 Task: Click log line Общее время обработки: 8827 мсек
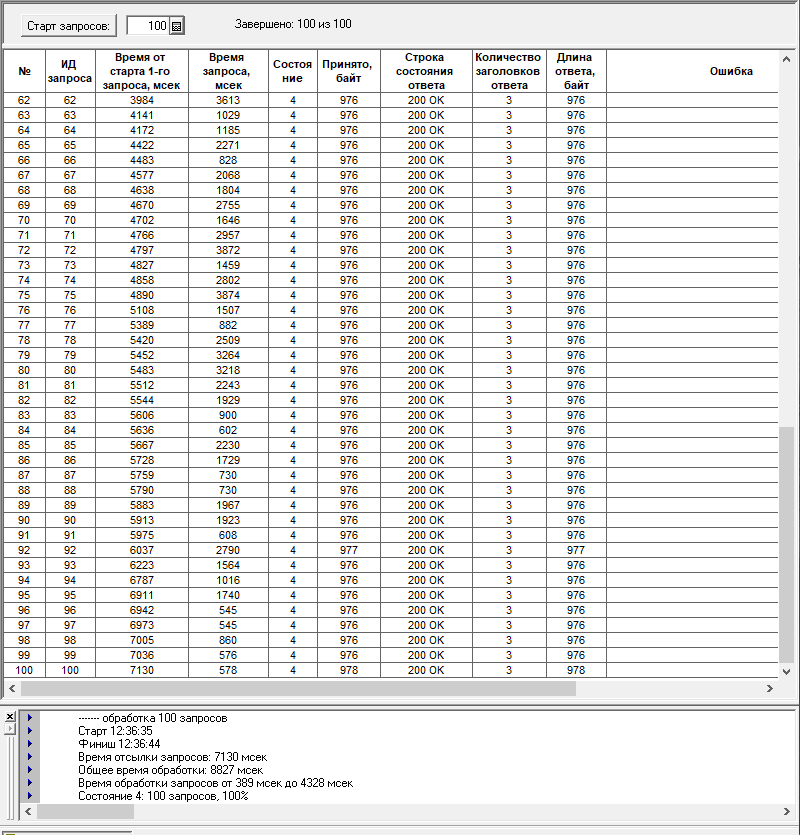(170, 770)
